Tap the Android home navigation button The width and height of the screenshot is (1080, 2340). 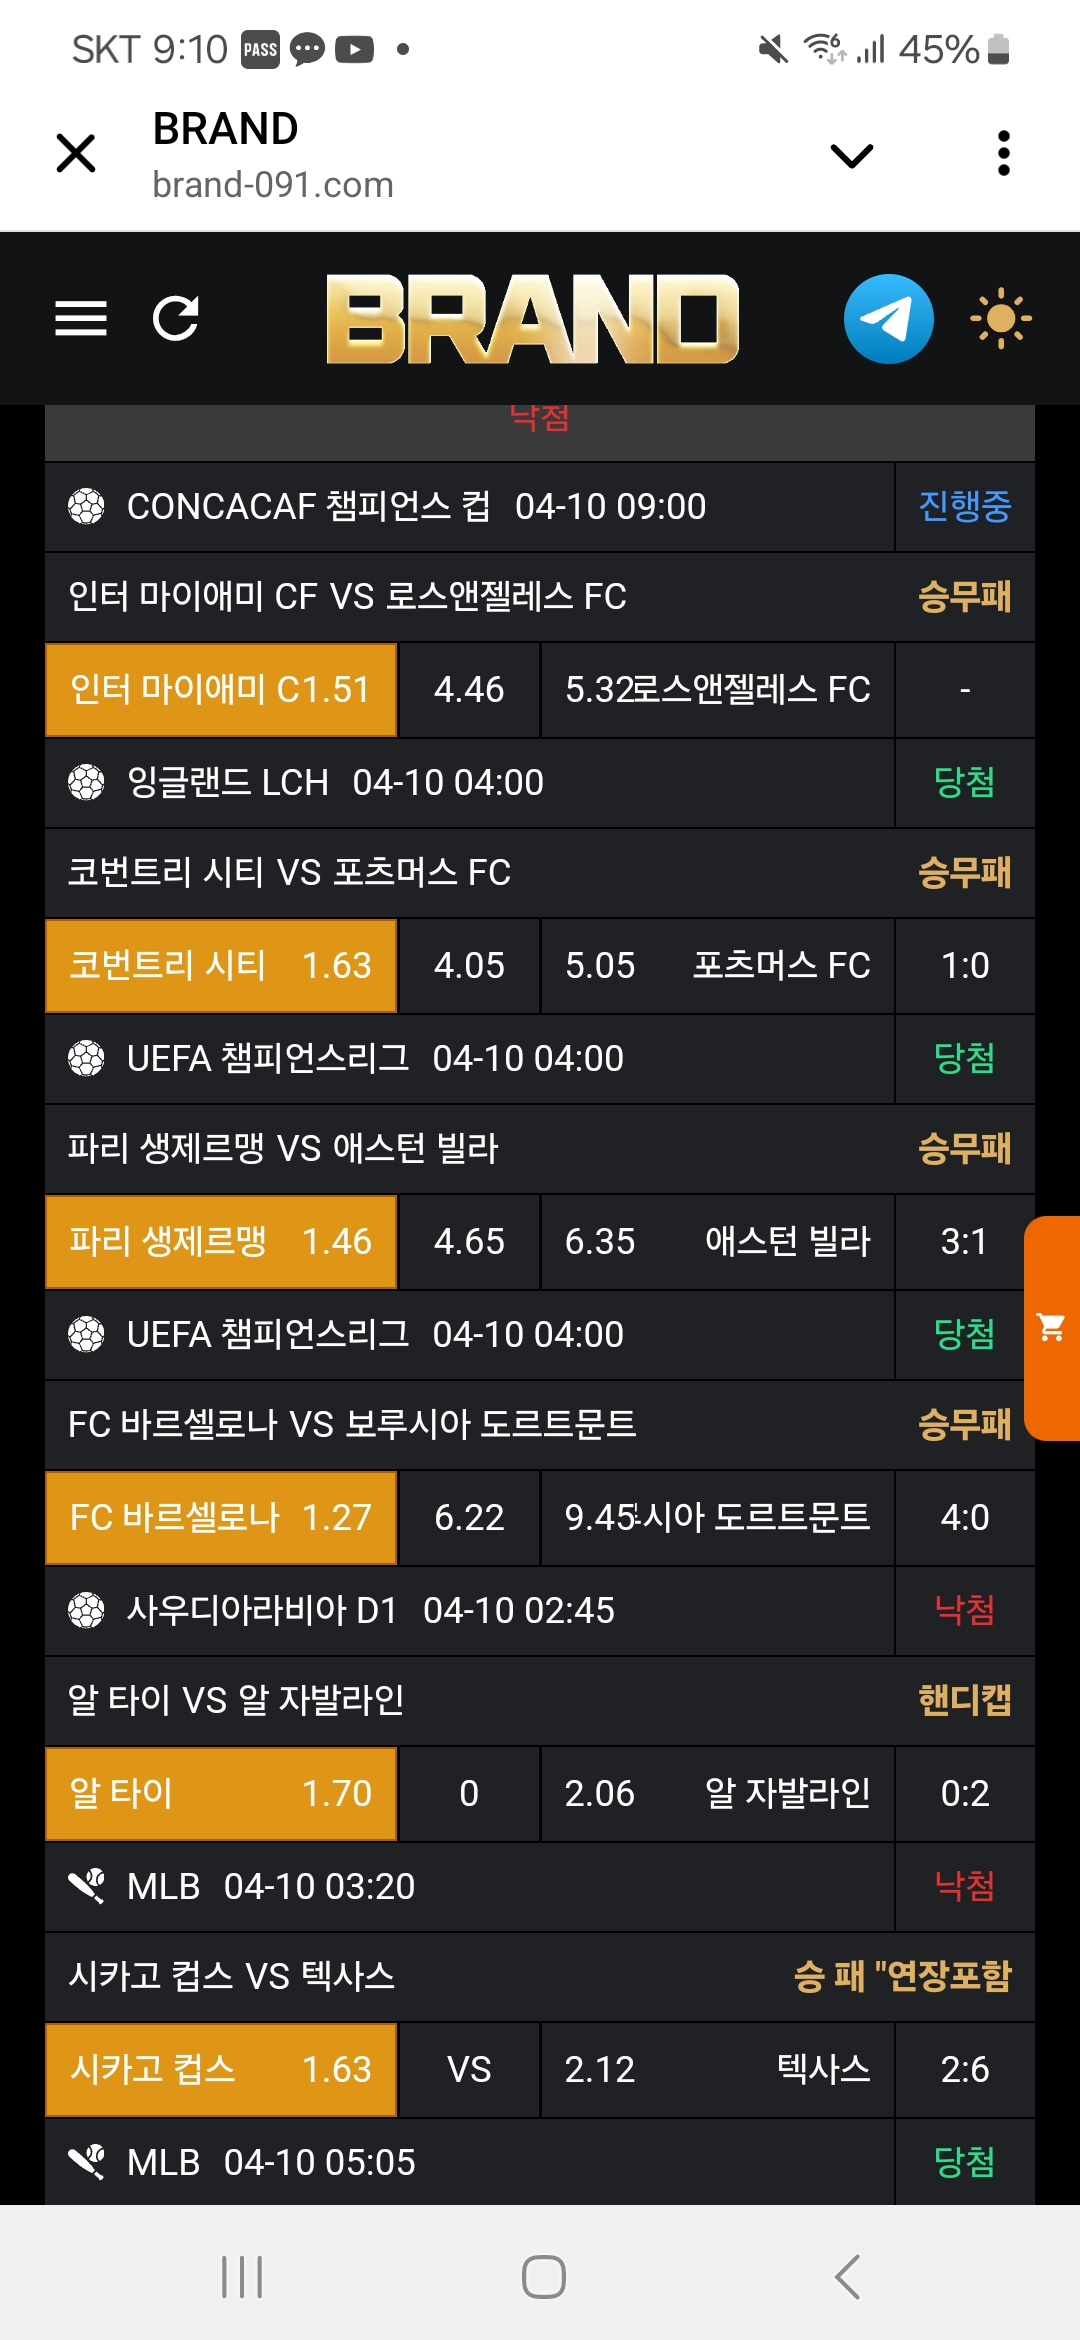543,2277
